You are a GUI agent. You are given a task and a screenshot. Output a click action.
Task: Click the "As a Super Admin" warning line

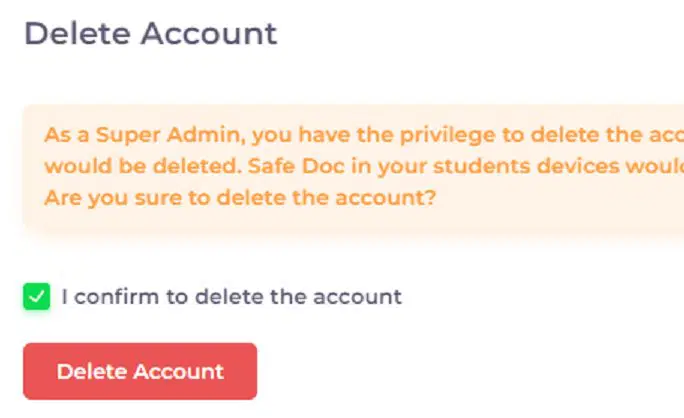tap(360, 135)
